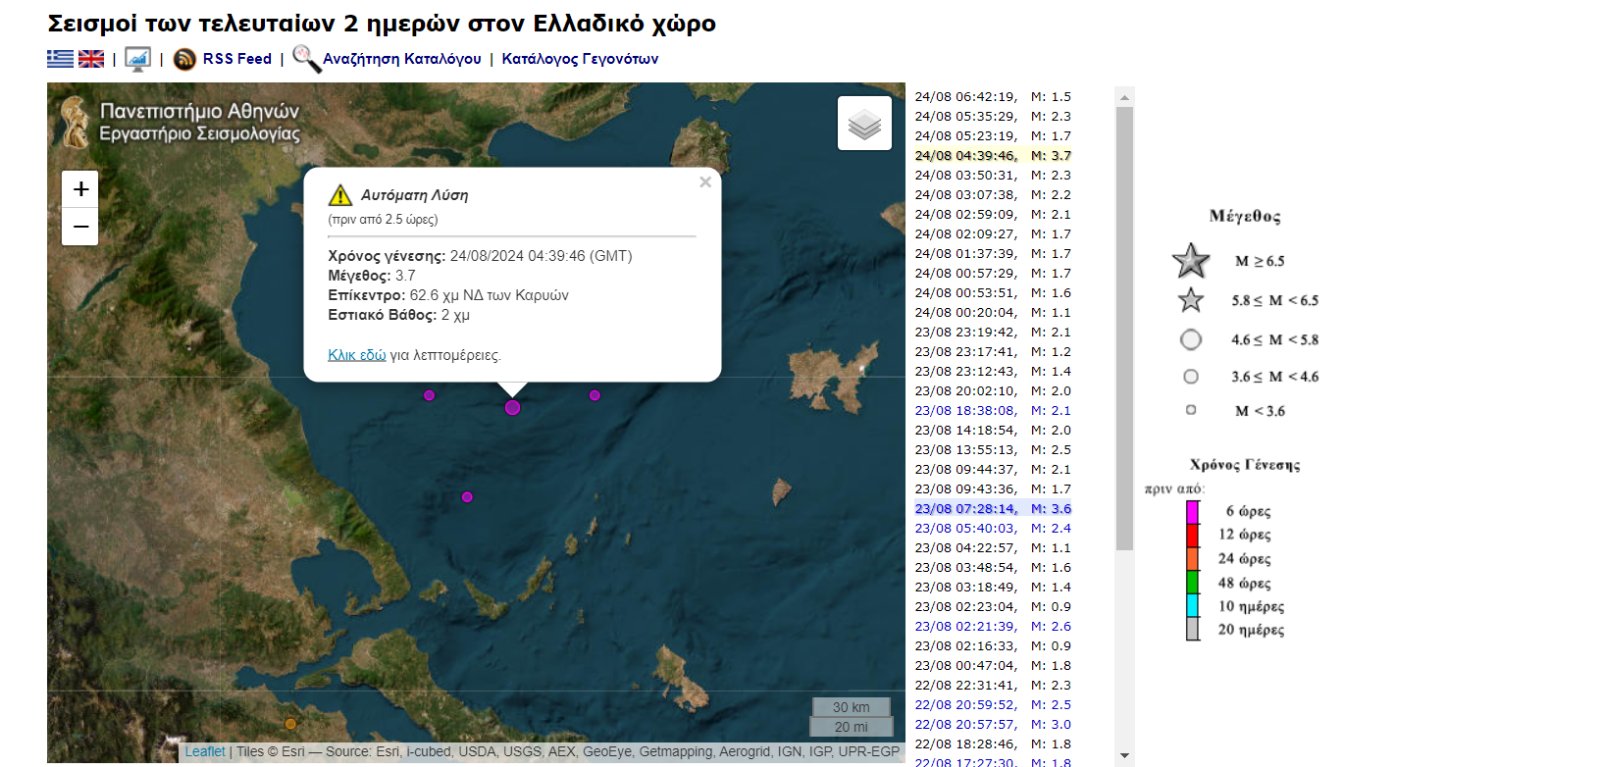Viewport: 1600px width, 767px height.
Task: Switch to Greek language flag
Action: tap(60, 59)
